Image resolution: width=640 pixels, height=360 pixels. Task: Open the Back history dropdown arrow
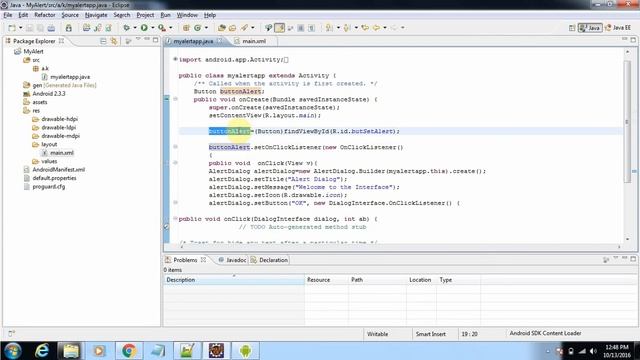point(385,28)
